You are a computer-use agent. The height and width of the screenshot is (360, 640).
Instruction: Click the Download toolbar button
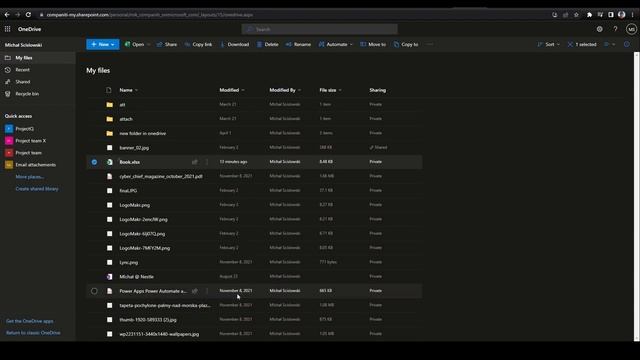[235, 44]
